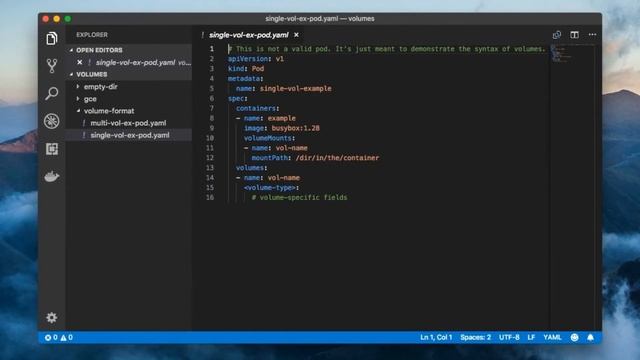Viewport: 640px width, 360px height.
Task: Open multi-vol-ex-pod.yaml file
Action: (128, 123)
